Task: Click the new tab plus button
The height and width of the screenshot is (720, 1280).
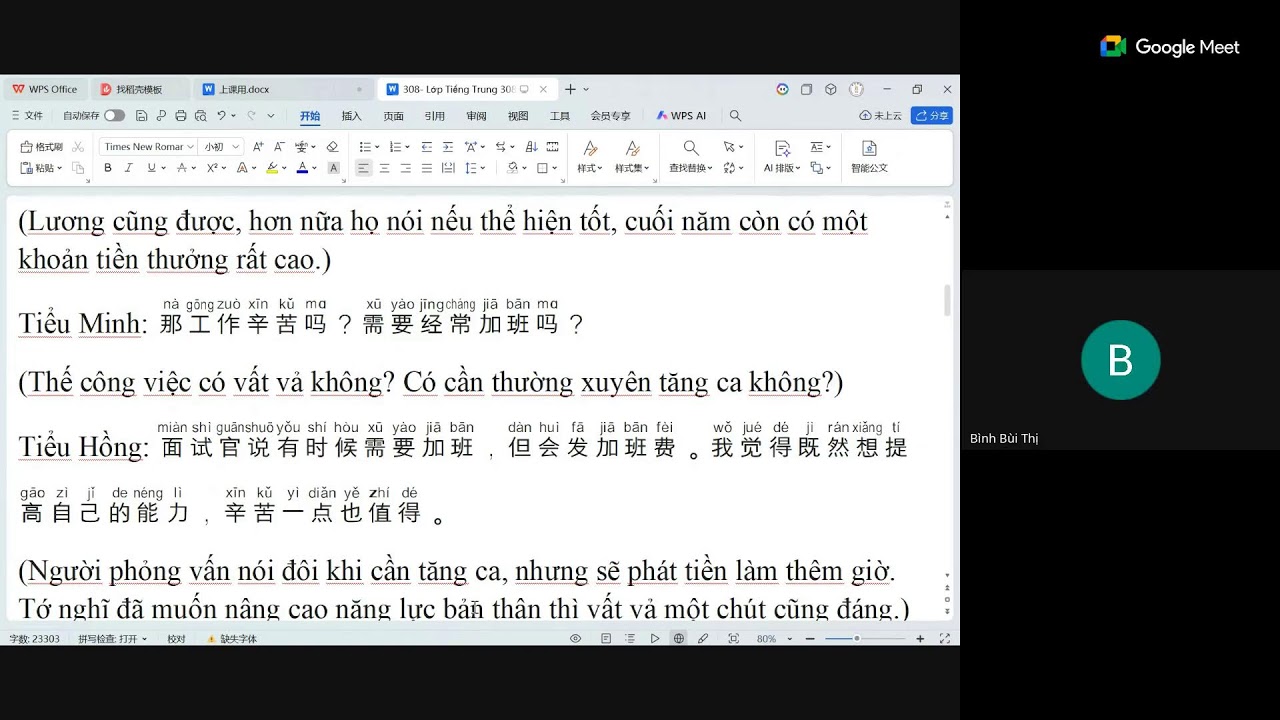Action: 570,89
